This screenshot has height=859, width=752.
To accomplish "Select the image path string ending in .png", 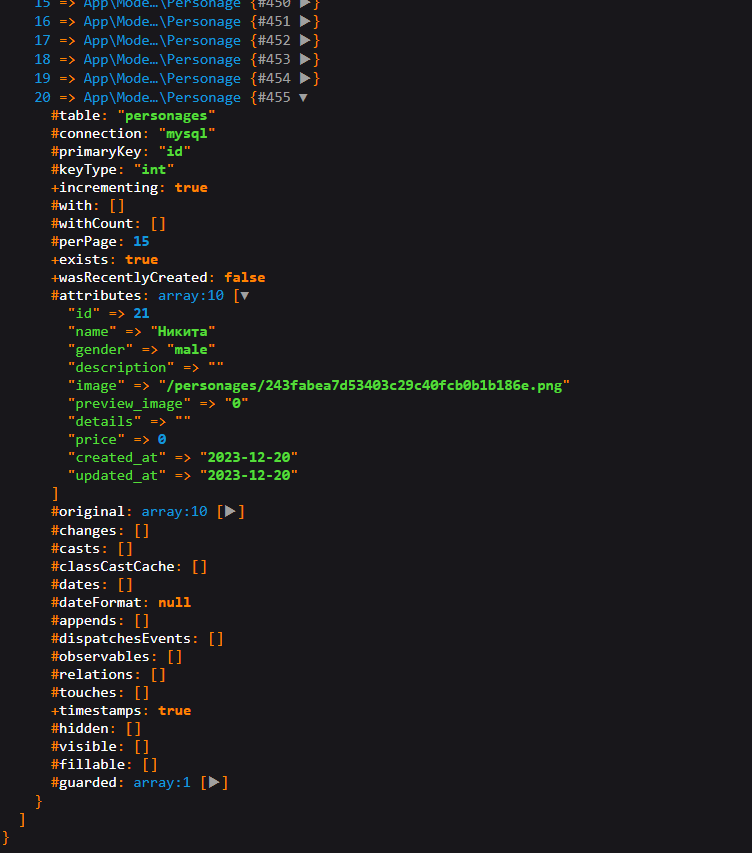I will tap(364, 385).
